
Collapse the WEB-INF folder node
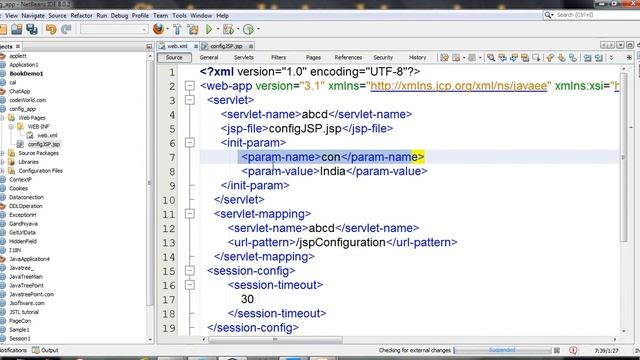click(x=11, y=127)
